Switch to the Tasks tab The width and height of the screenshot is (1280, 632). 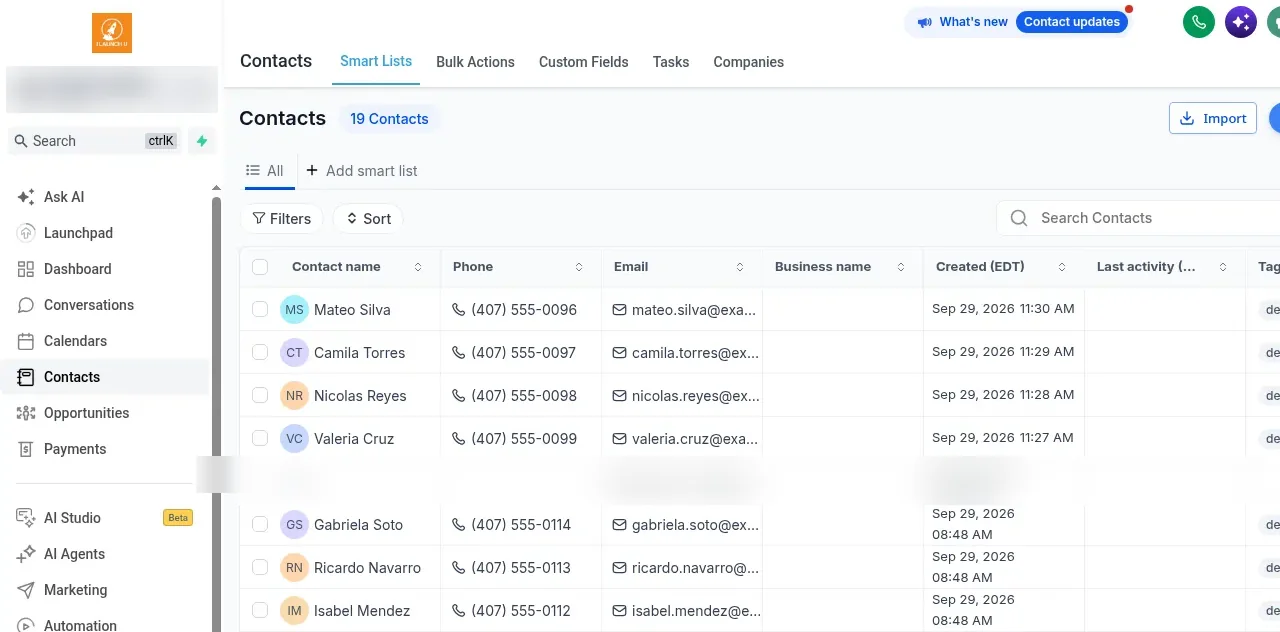click(x=671, y=62)
